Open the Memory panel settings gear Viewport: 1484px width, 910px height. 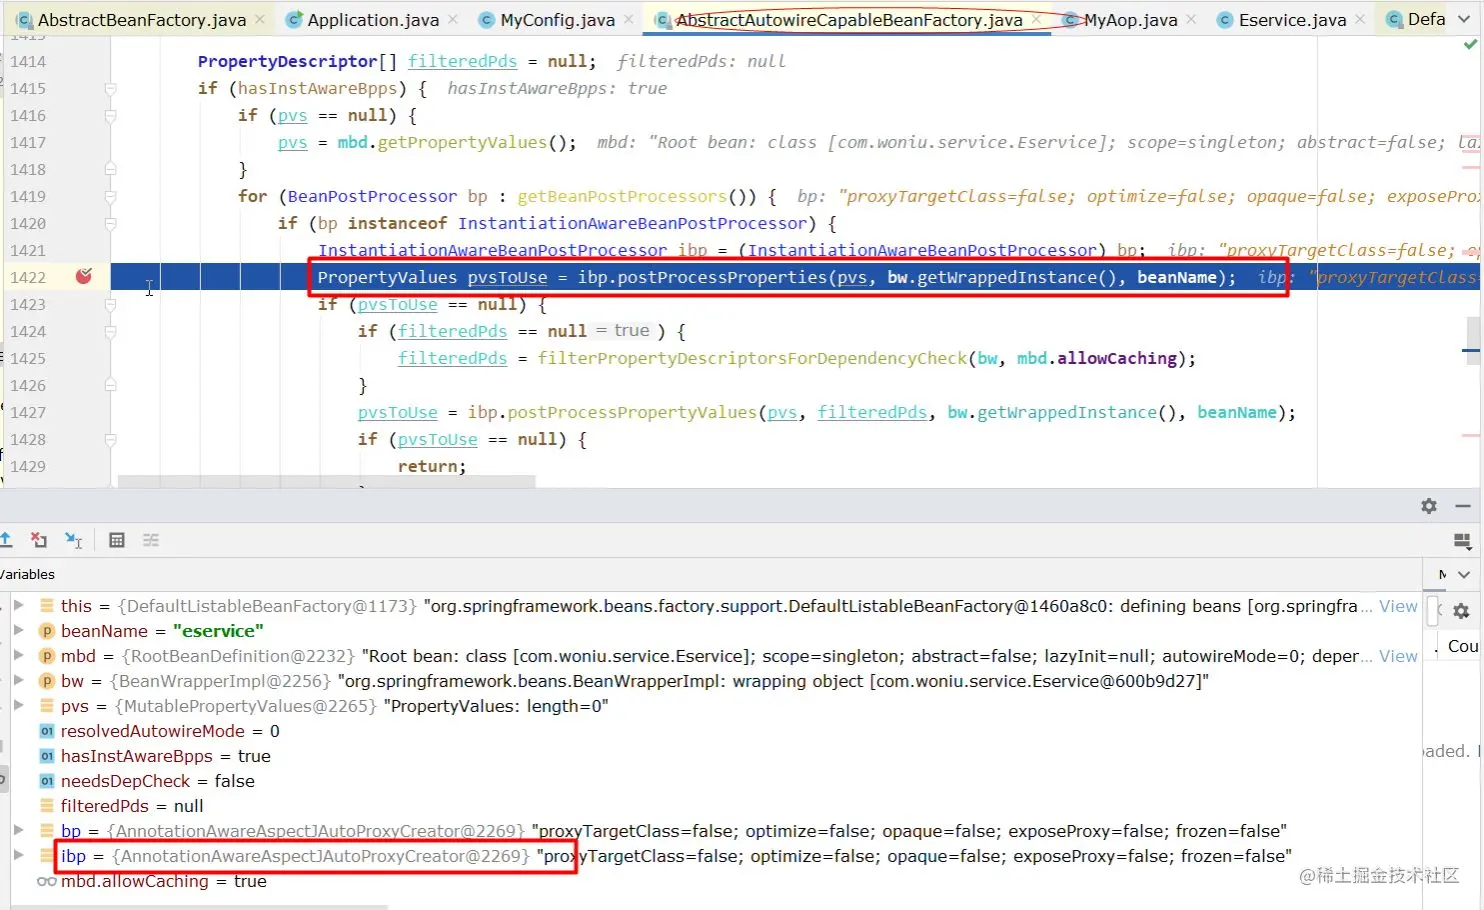tap(1461, 611)
